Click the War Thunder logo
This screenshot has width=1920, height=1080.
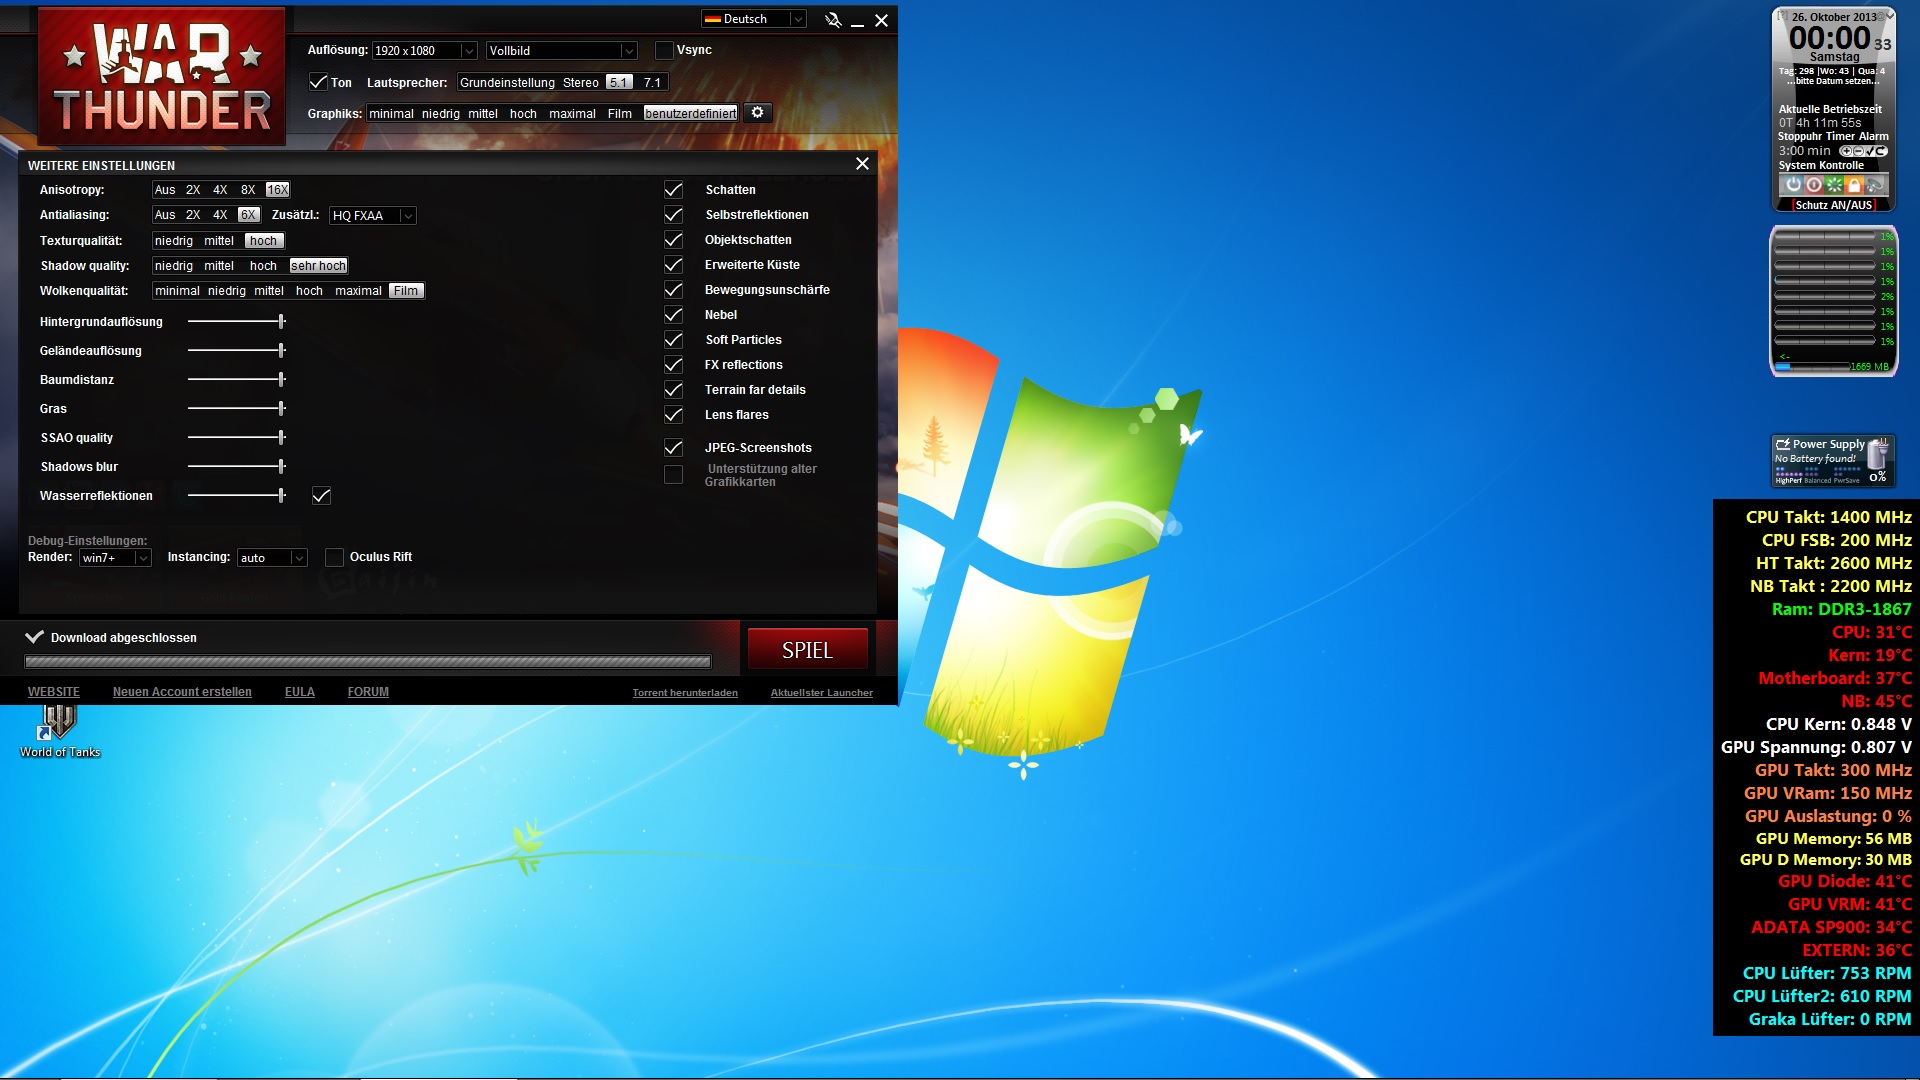point(162,77)
